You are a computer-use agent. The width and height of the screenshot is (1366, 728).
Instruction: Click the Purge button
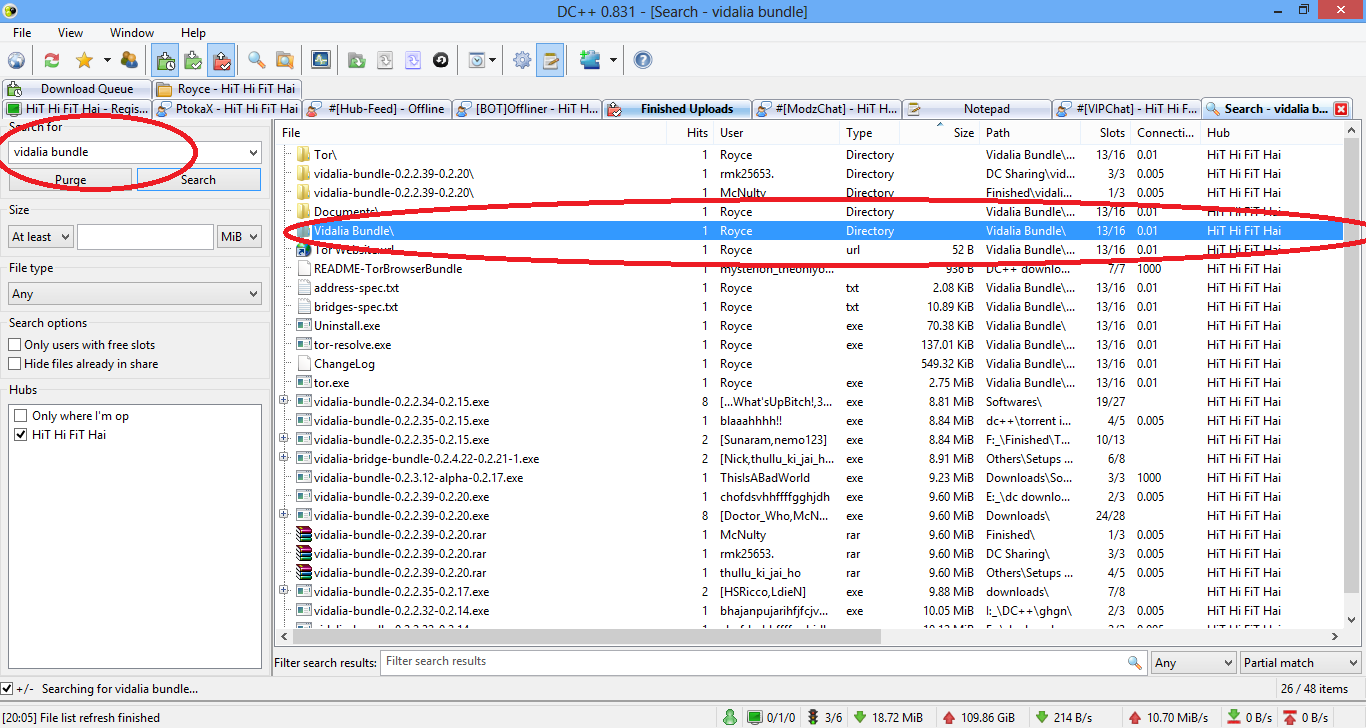coord(70,180)
